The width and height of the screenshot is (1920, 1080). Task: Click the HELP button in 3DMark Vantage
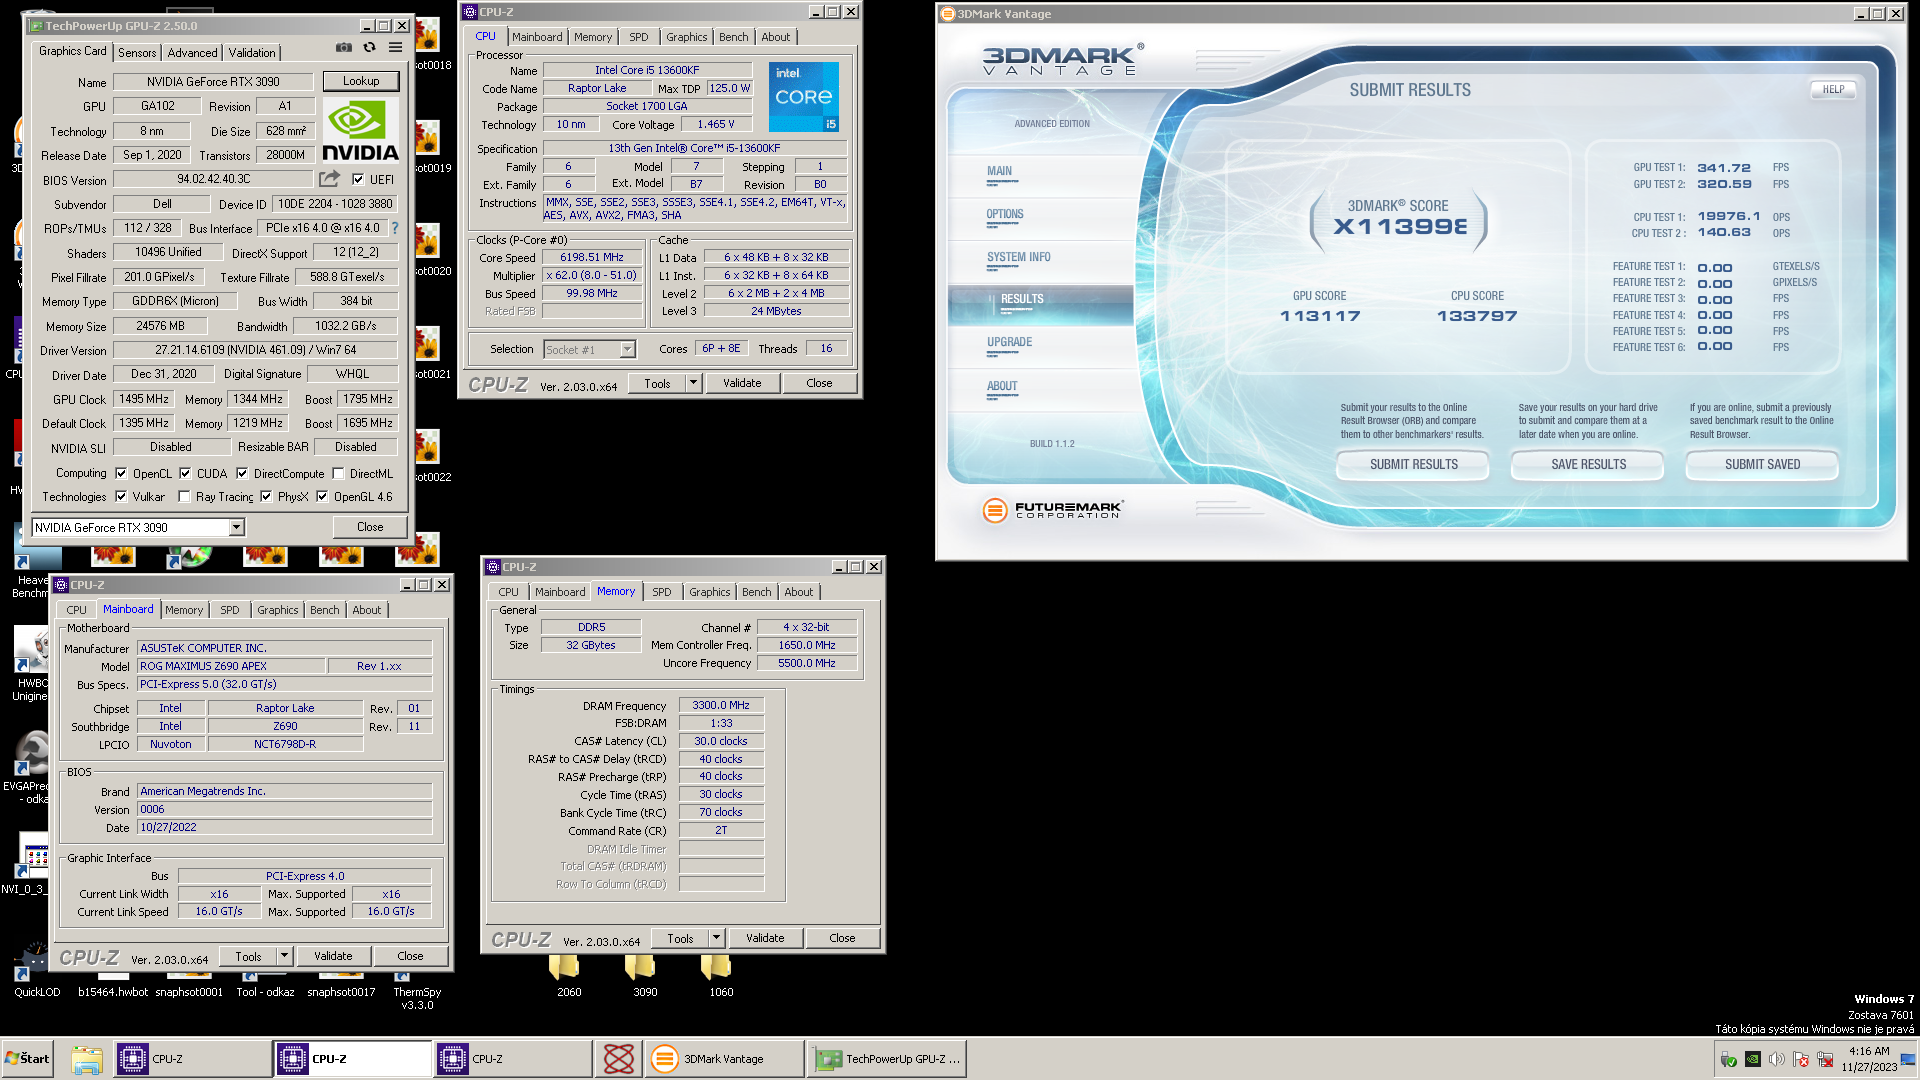(1833, 89)
